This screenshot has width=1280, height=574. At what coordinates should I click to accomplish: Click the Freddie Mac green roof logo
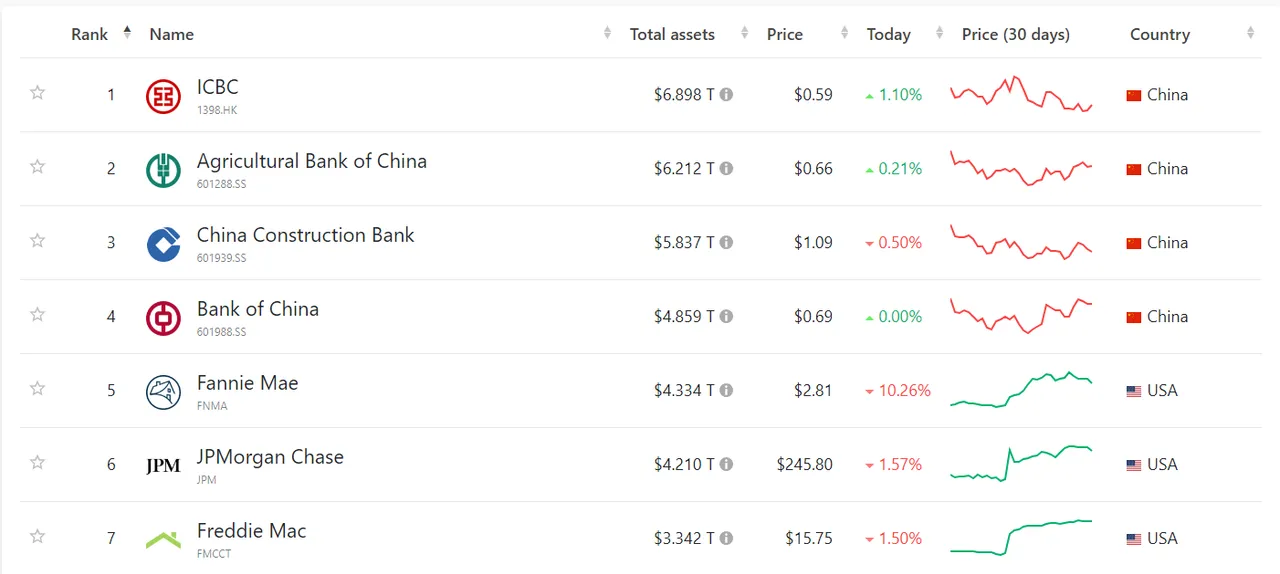point(163,540)
